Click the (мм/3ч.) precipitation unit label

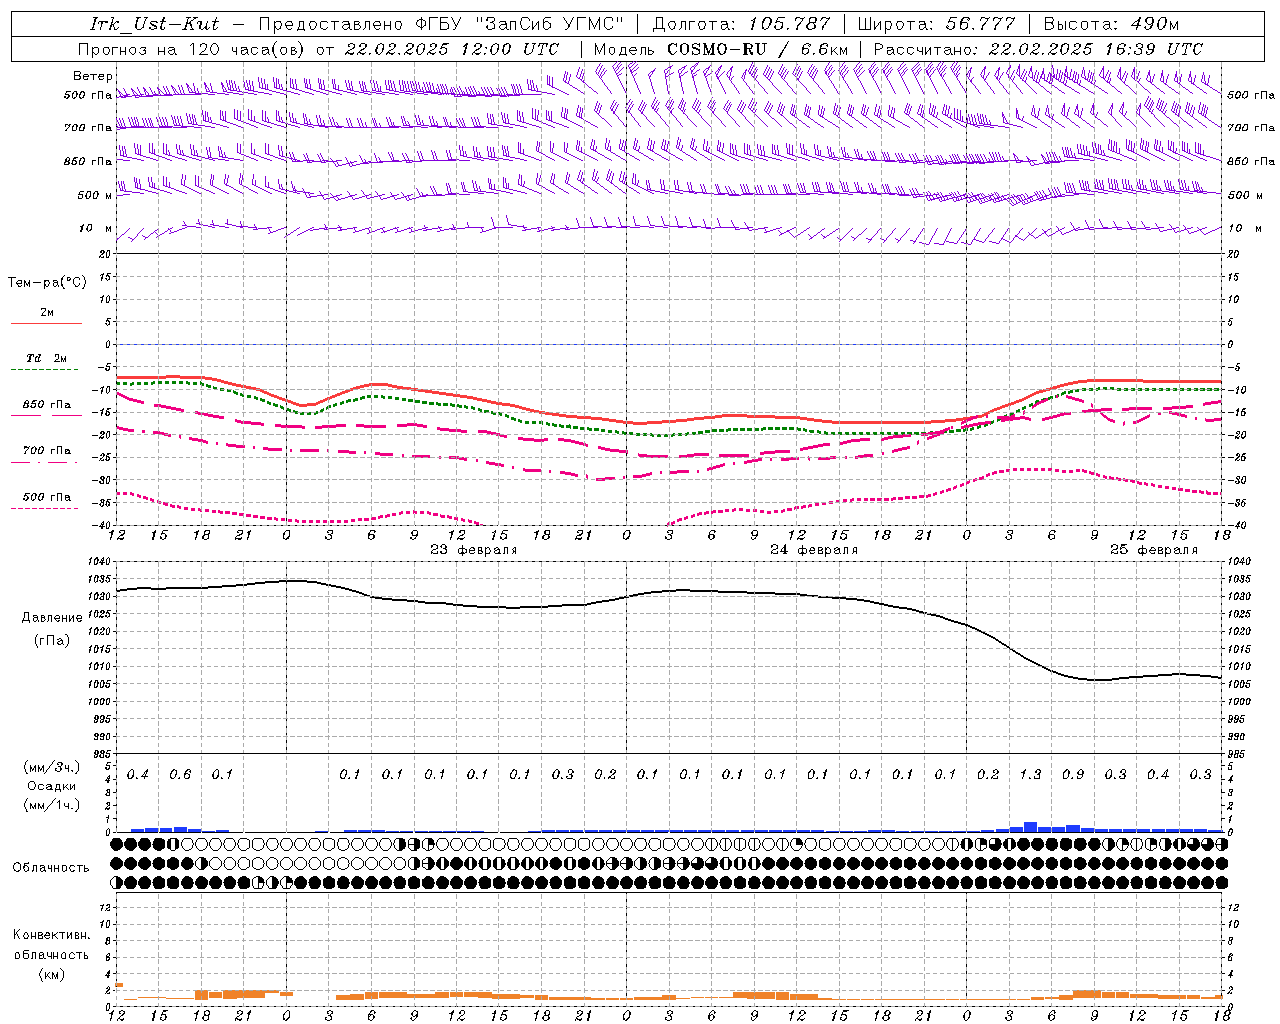[52, 767]
